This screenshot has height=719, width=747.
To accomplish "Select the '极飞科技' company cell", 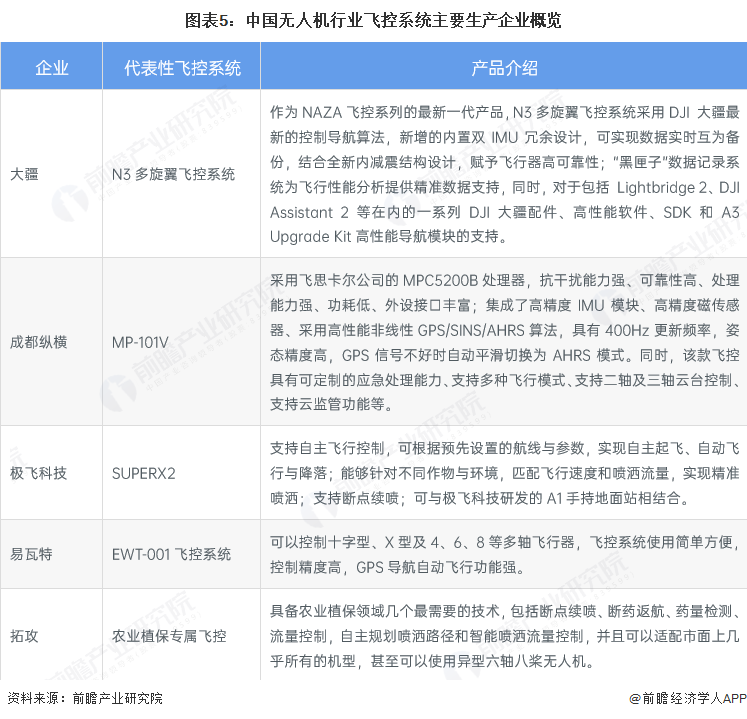I will 51,473.
